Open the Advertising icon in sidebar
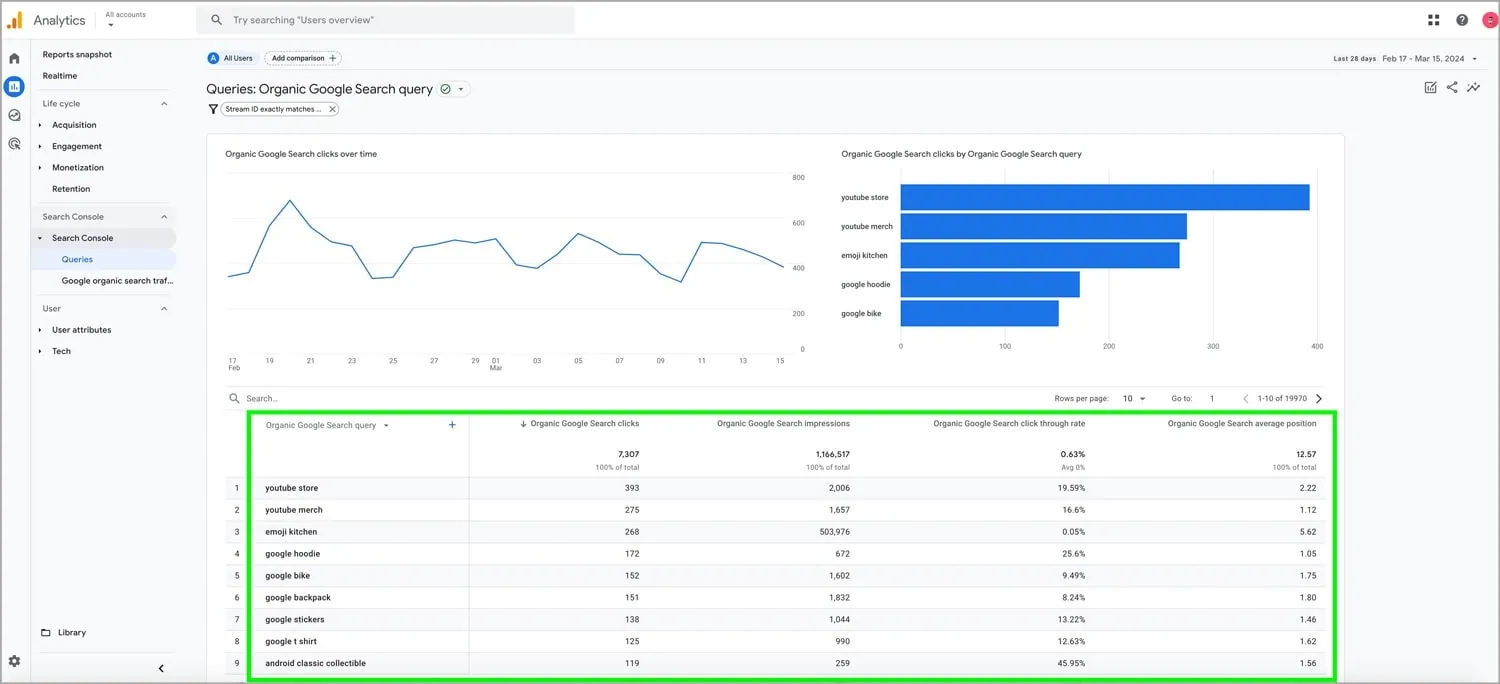 point(14,144)
